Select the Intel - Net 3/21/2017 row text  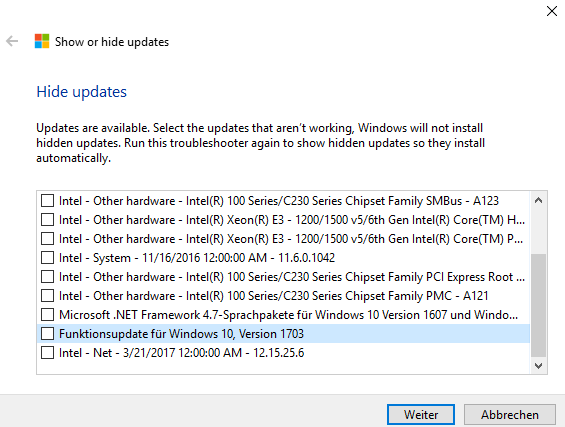181,353
